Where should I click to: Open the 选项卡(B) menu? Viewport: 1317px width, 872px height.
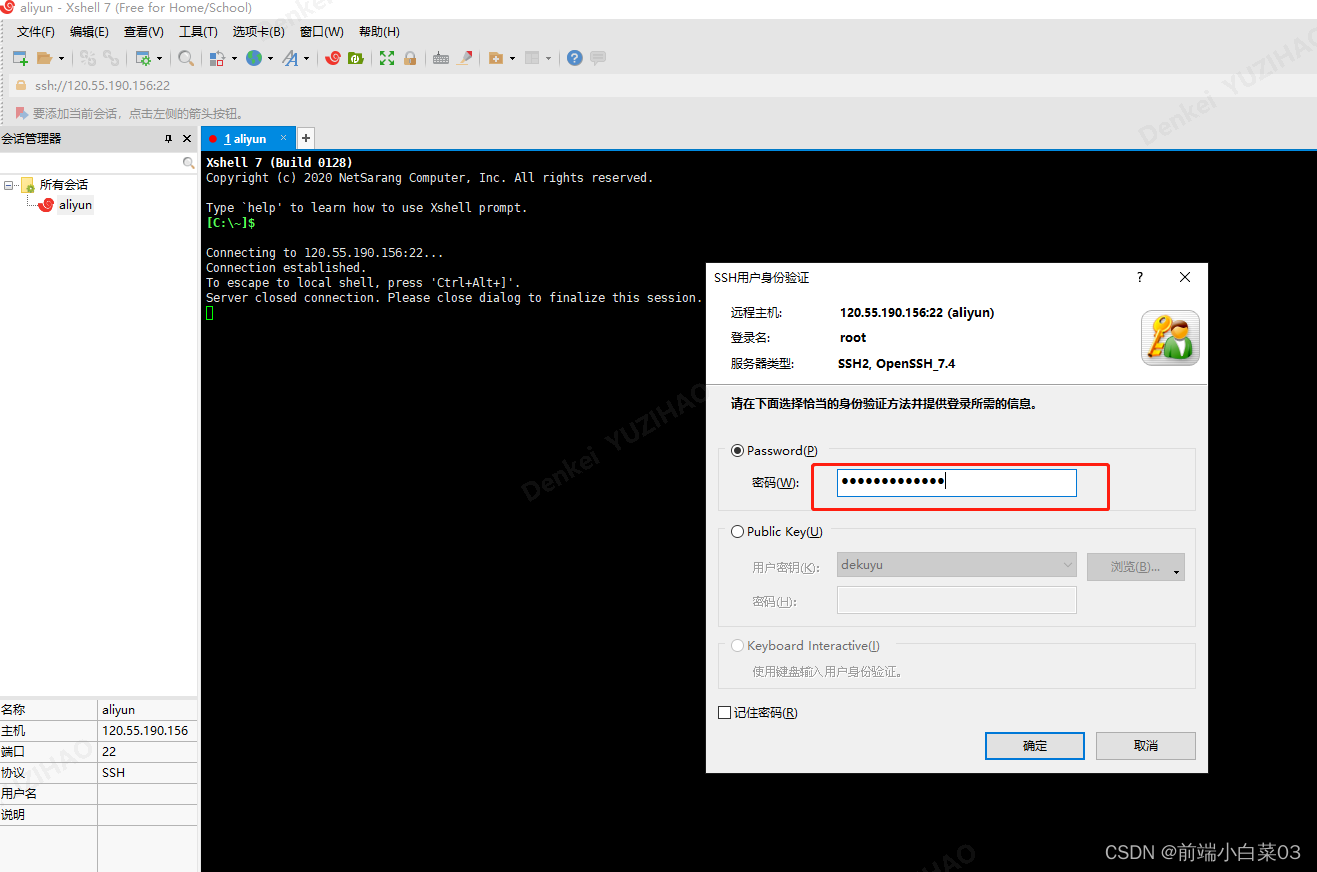point(259,32)
